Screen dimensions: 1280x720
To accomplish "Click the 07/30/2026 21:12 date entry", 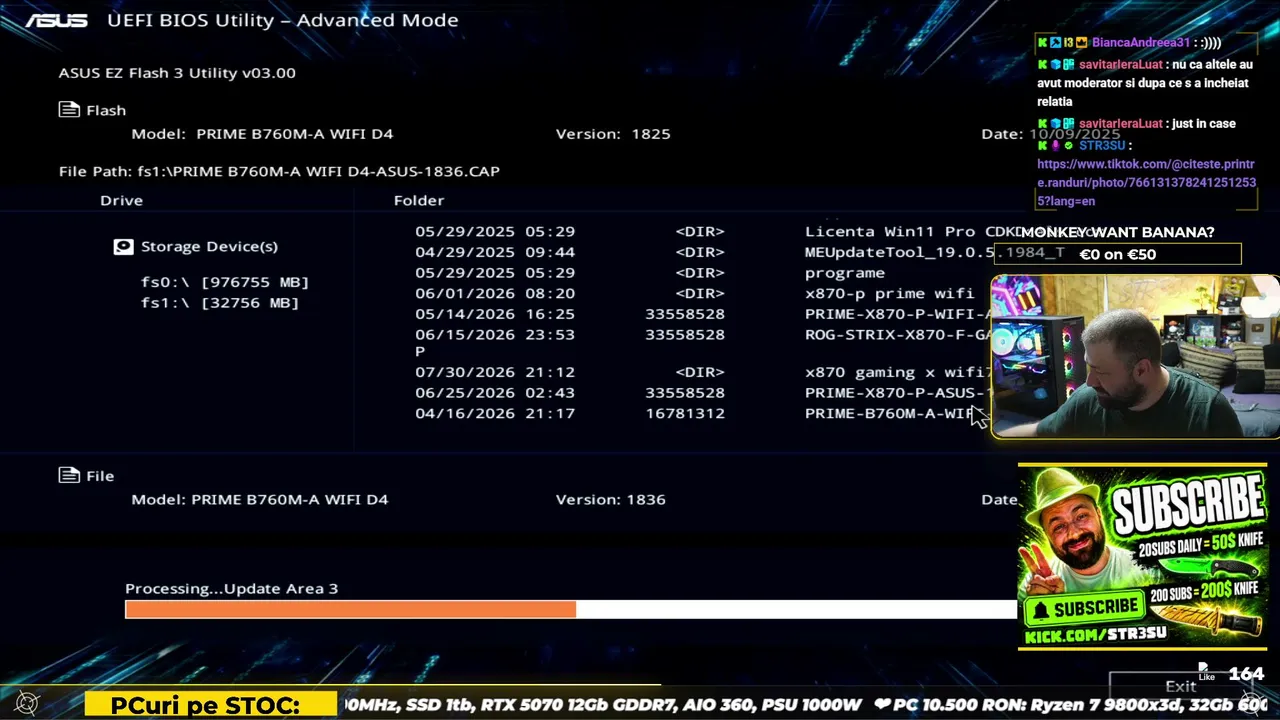I will pyautogui.click(x=495, y=372).
